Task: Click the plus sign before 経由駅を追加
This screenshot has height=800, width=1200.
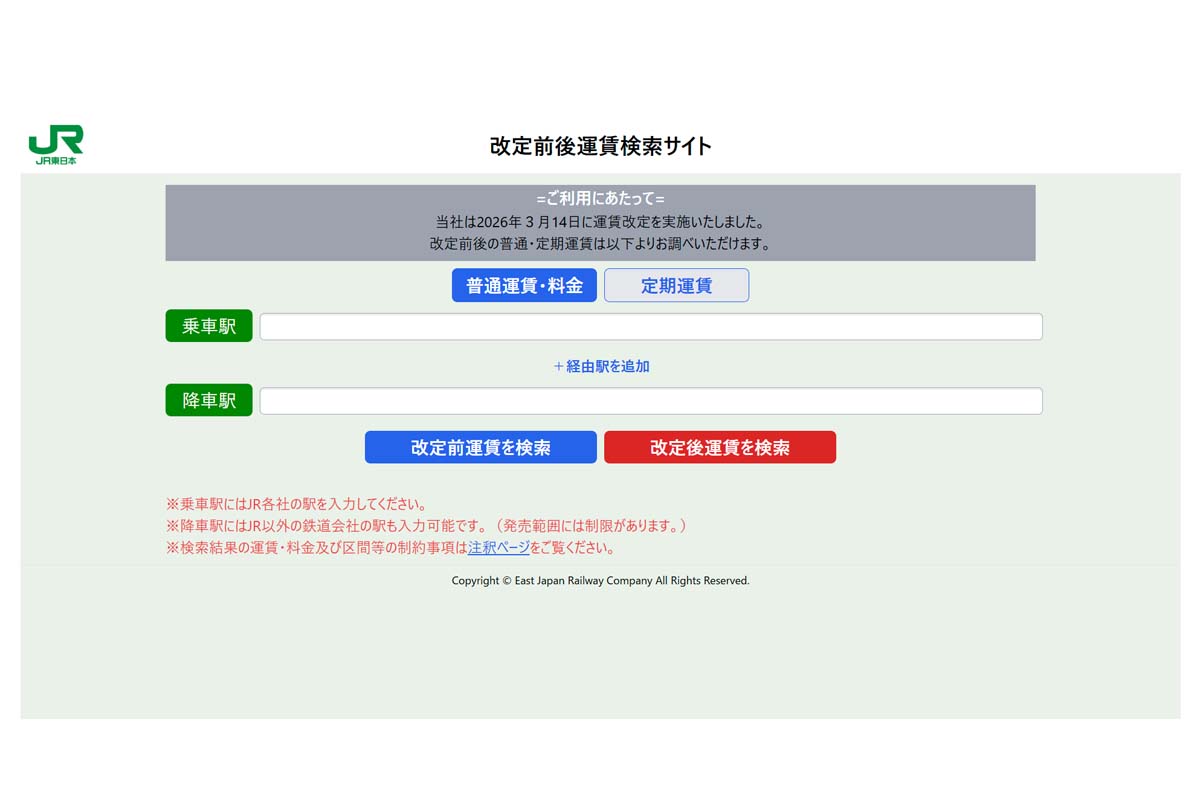Action: pyautogui.click(x=558, y=366)
